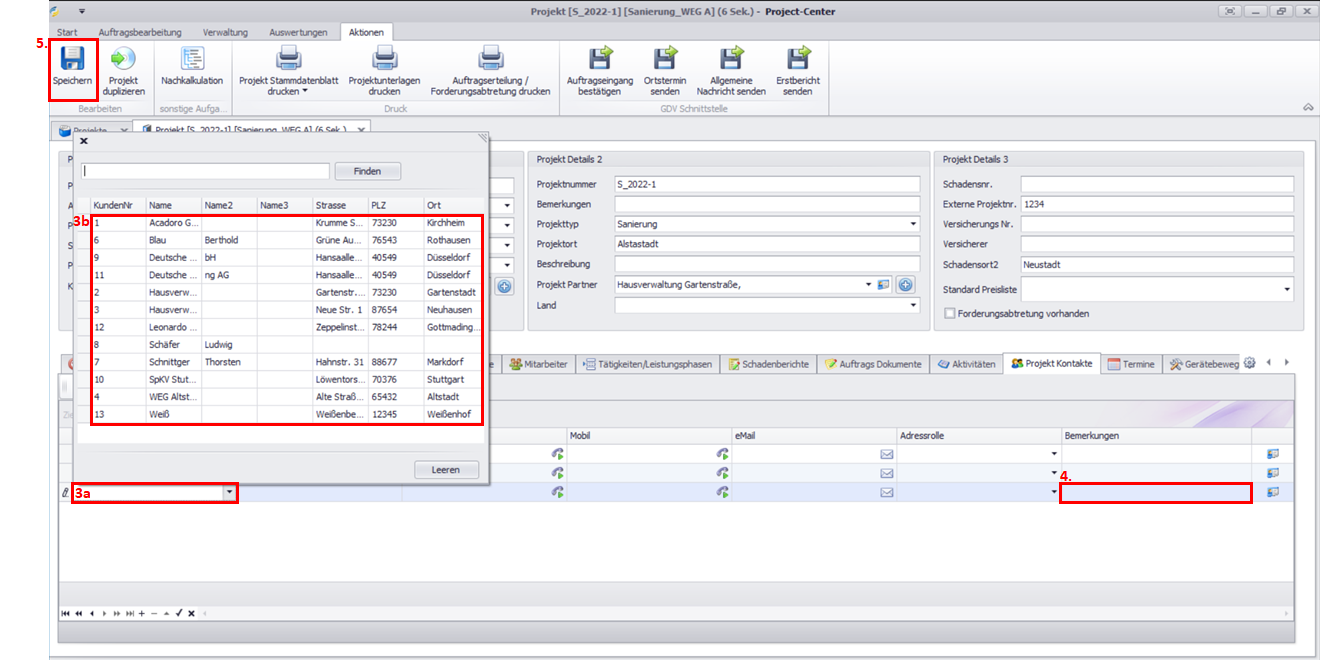Open Projekt Stammdatenblatt drucken dropdown
Screen dimensions: 1320x660
pos(304,91)
